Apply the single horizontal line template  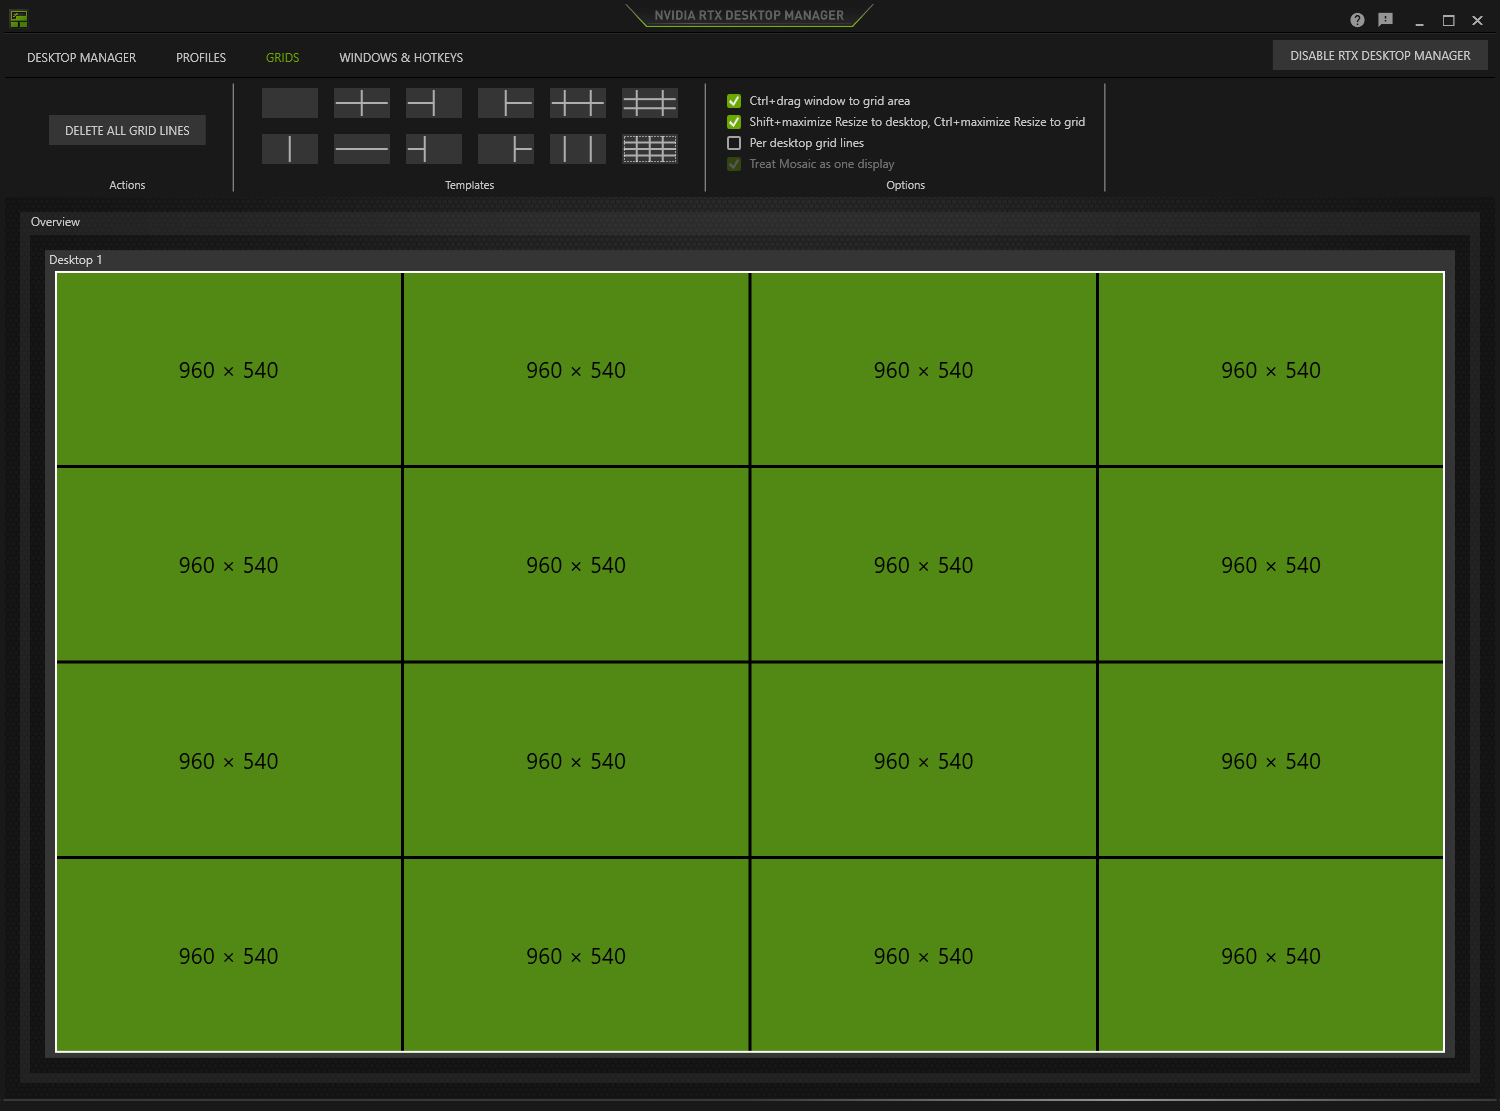click(362, 149)
